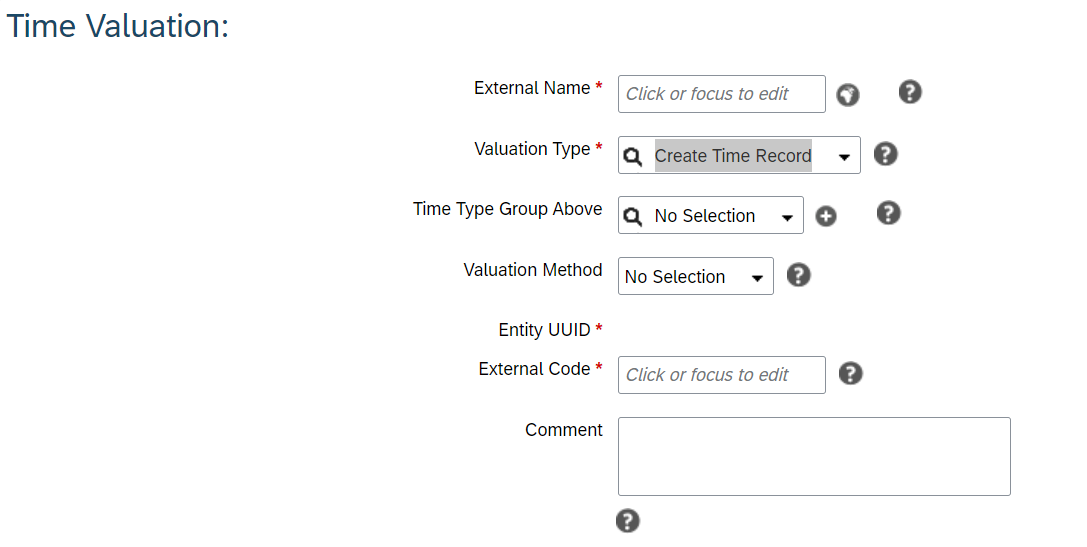Open help icon next to External Code
This screenshot has width=1087, height=547.
851,374
